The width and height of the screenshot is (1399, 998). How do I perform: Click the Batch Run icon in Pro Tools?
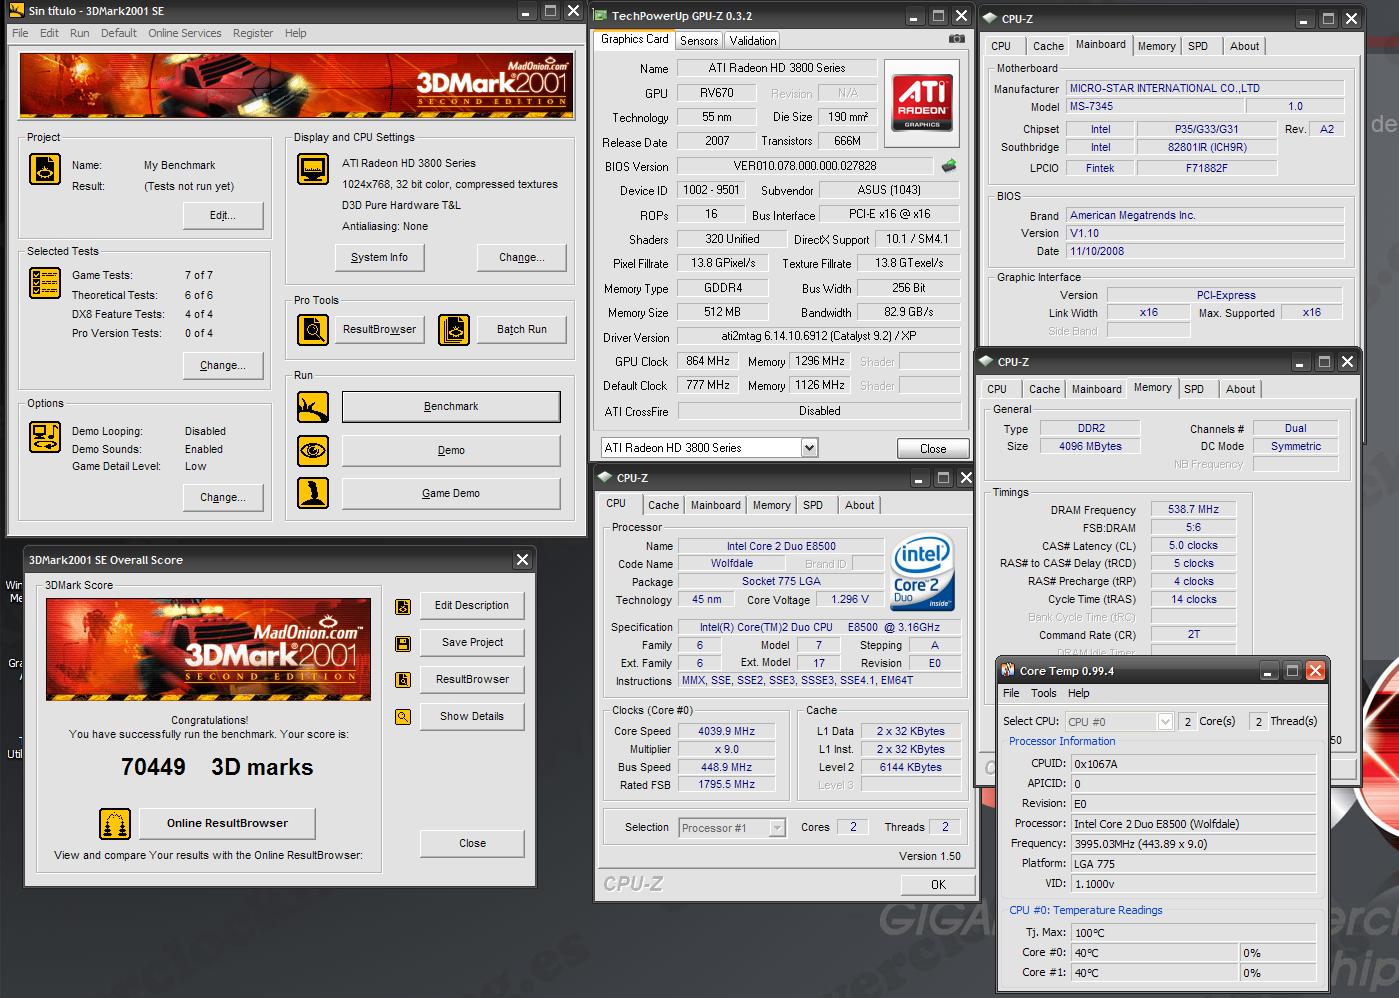pyautogui.click(x=454, y=329)
